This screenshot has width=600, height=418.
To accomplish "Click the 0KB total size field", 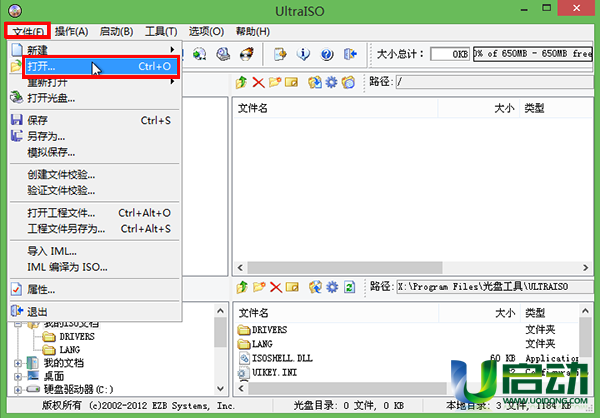I will [x=450, y=54].
